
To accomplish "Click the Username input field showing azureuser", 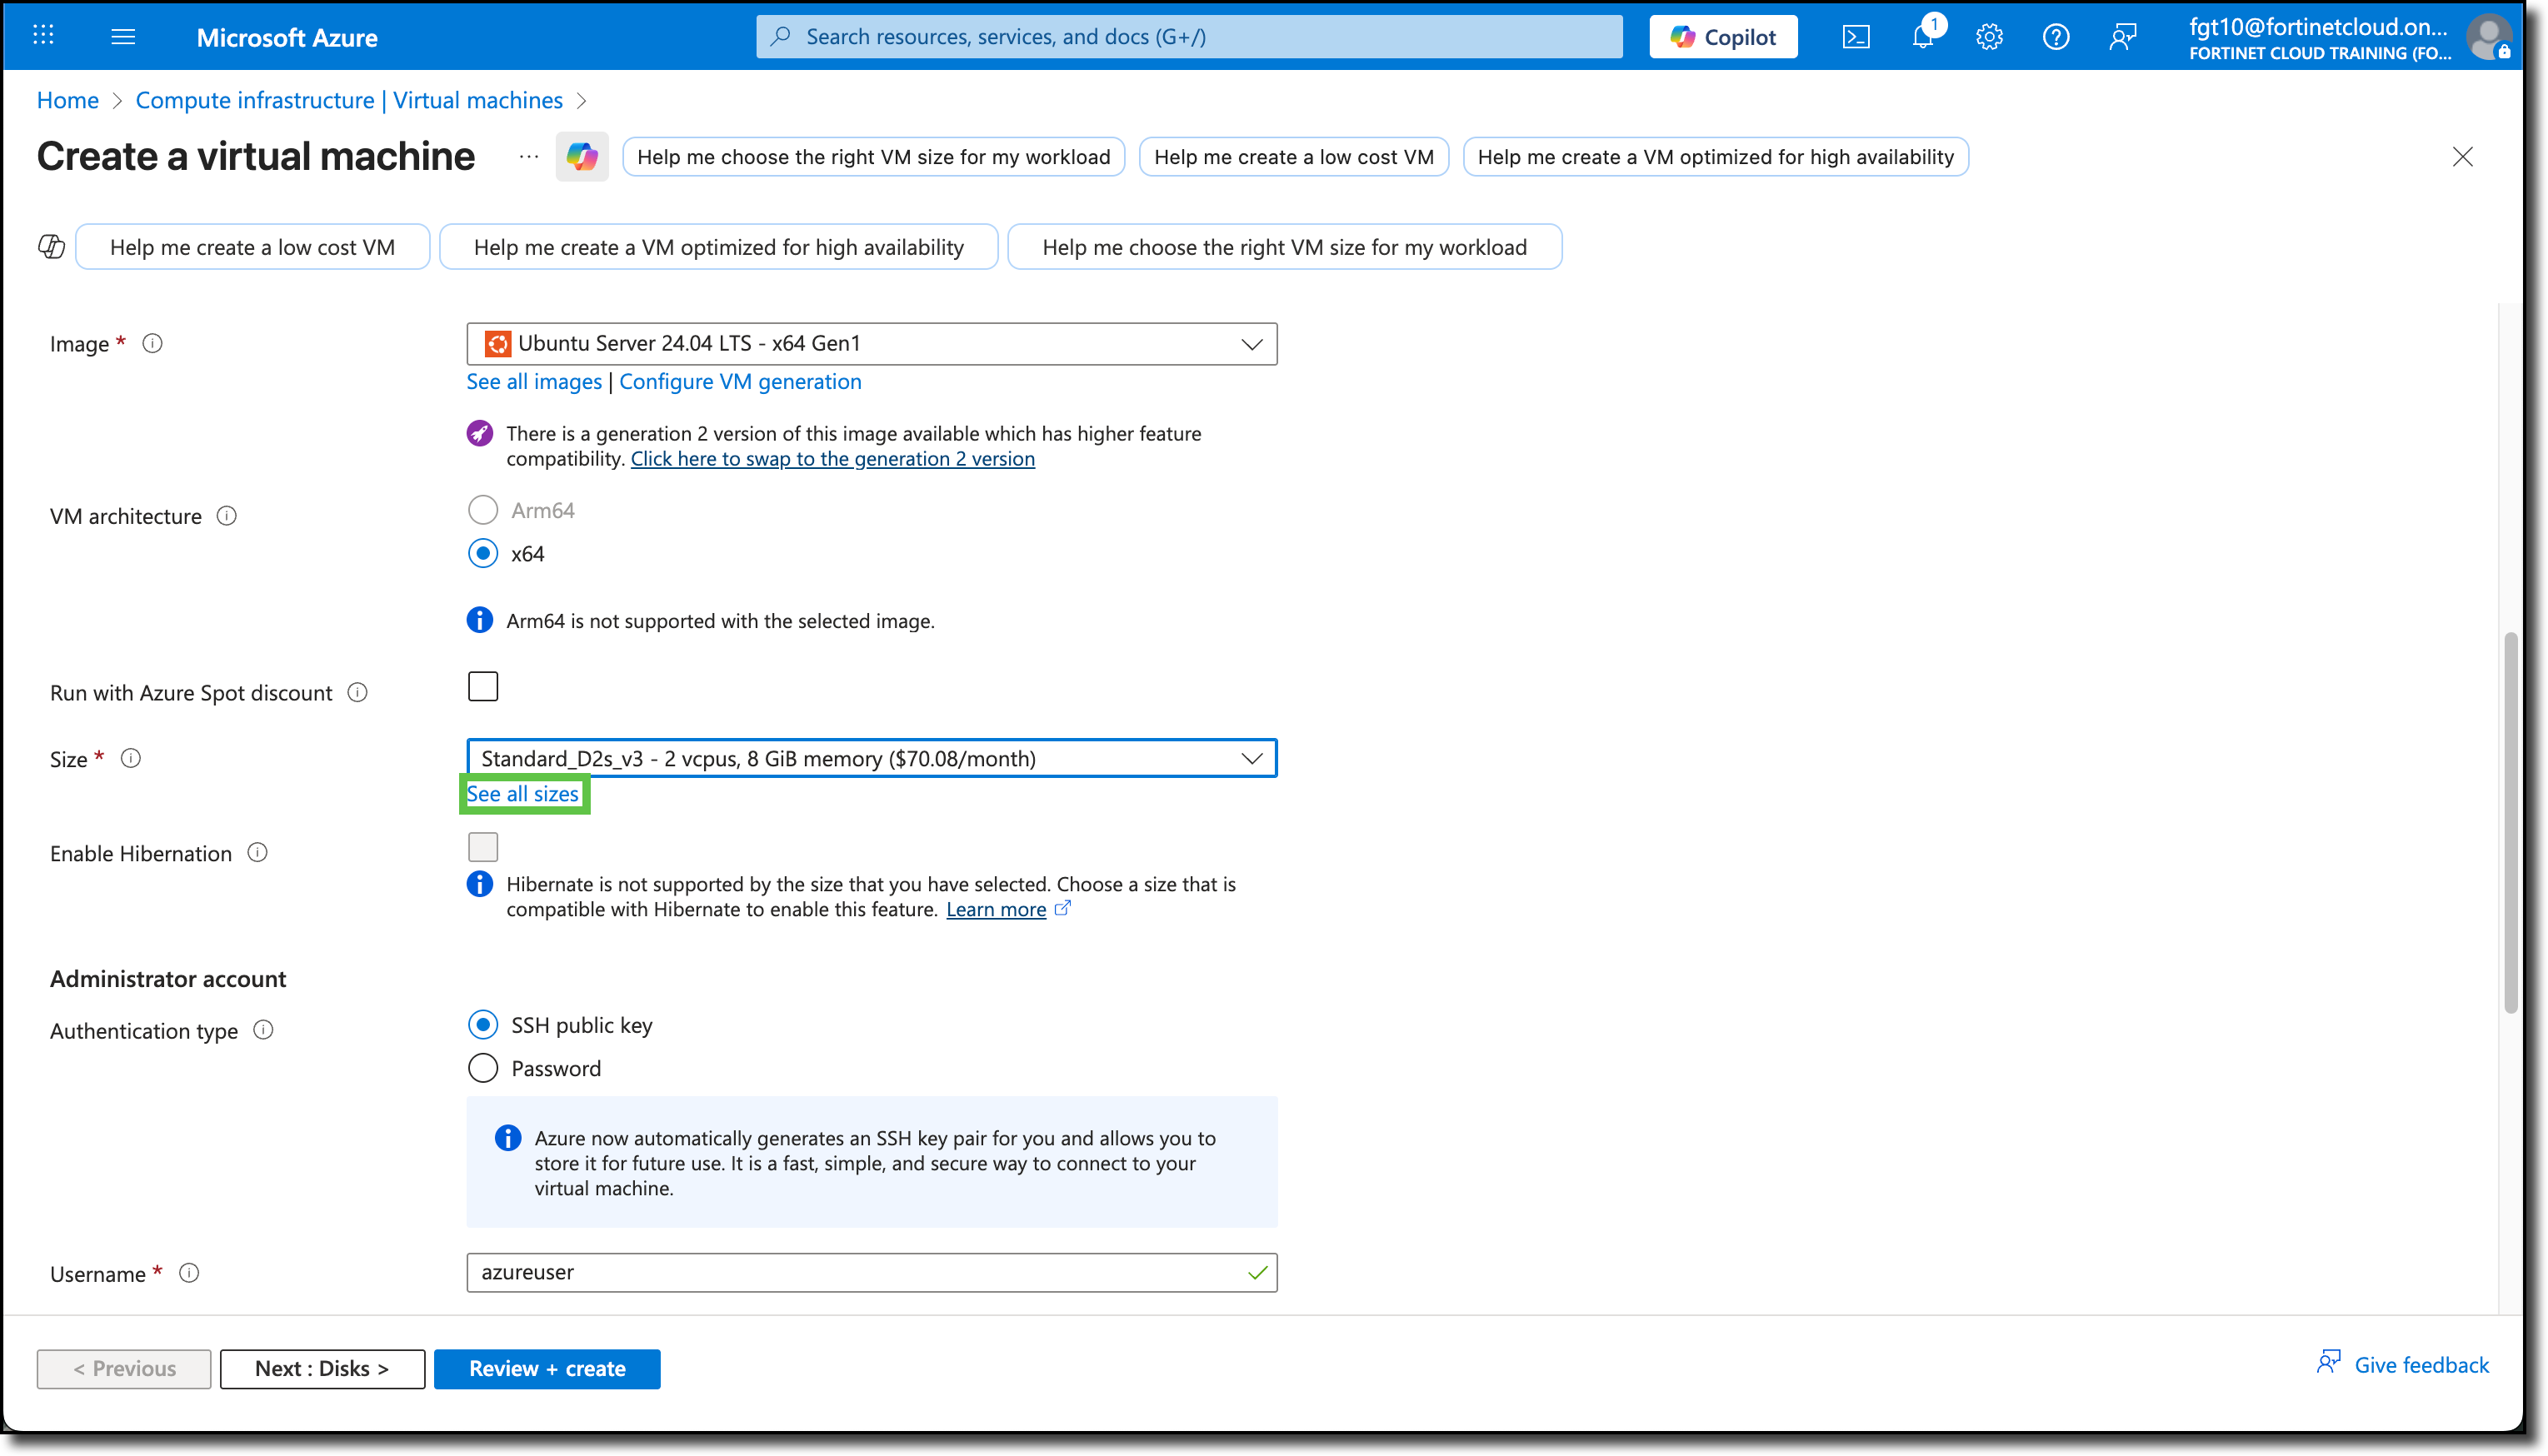I will 870,1272.
